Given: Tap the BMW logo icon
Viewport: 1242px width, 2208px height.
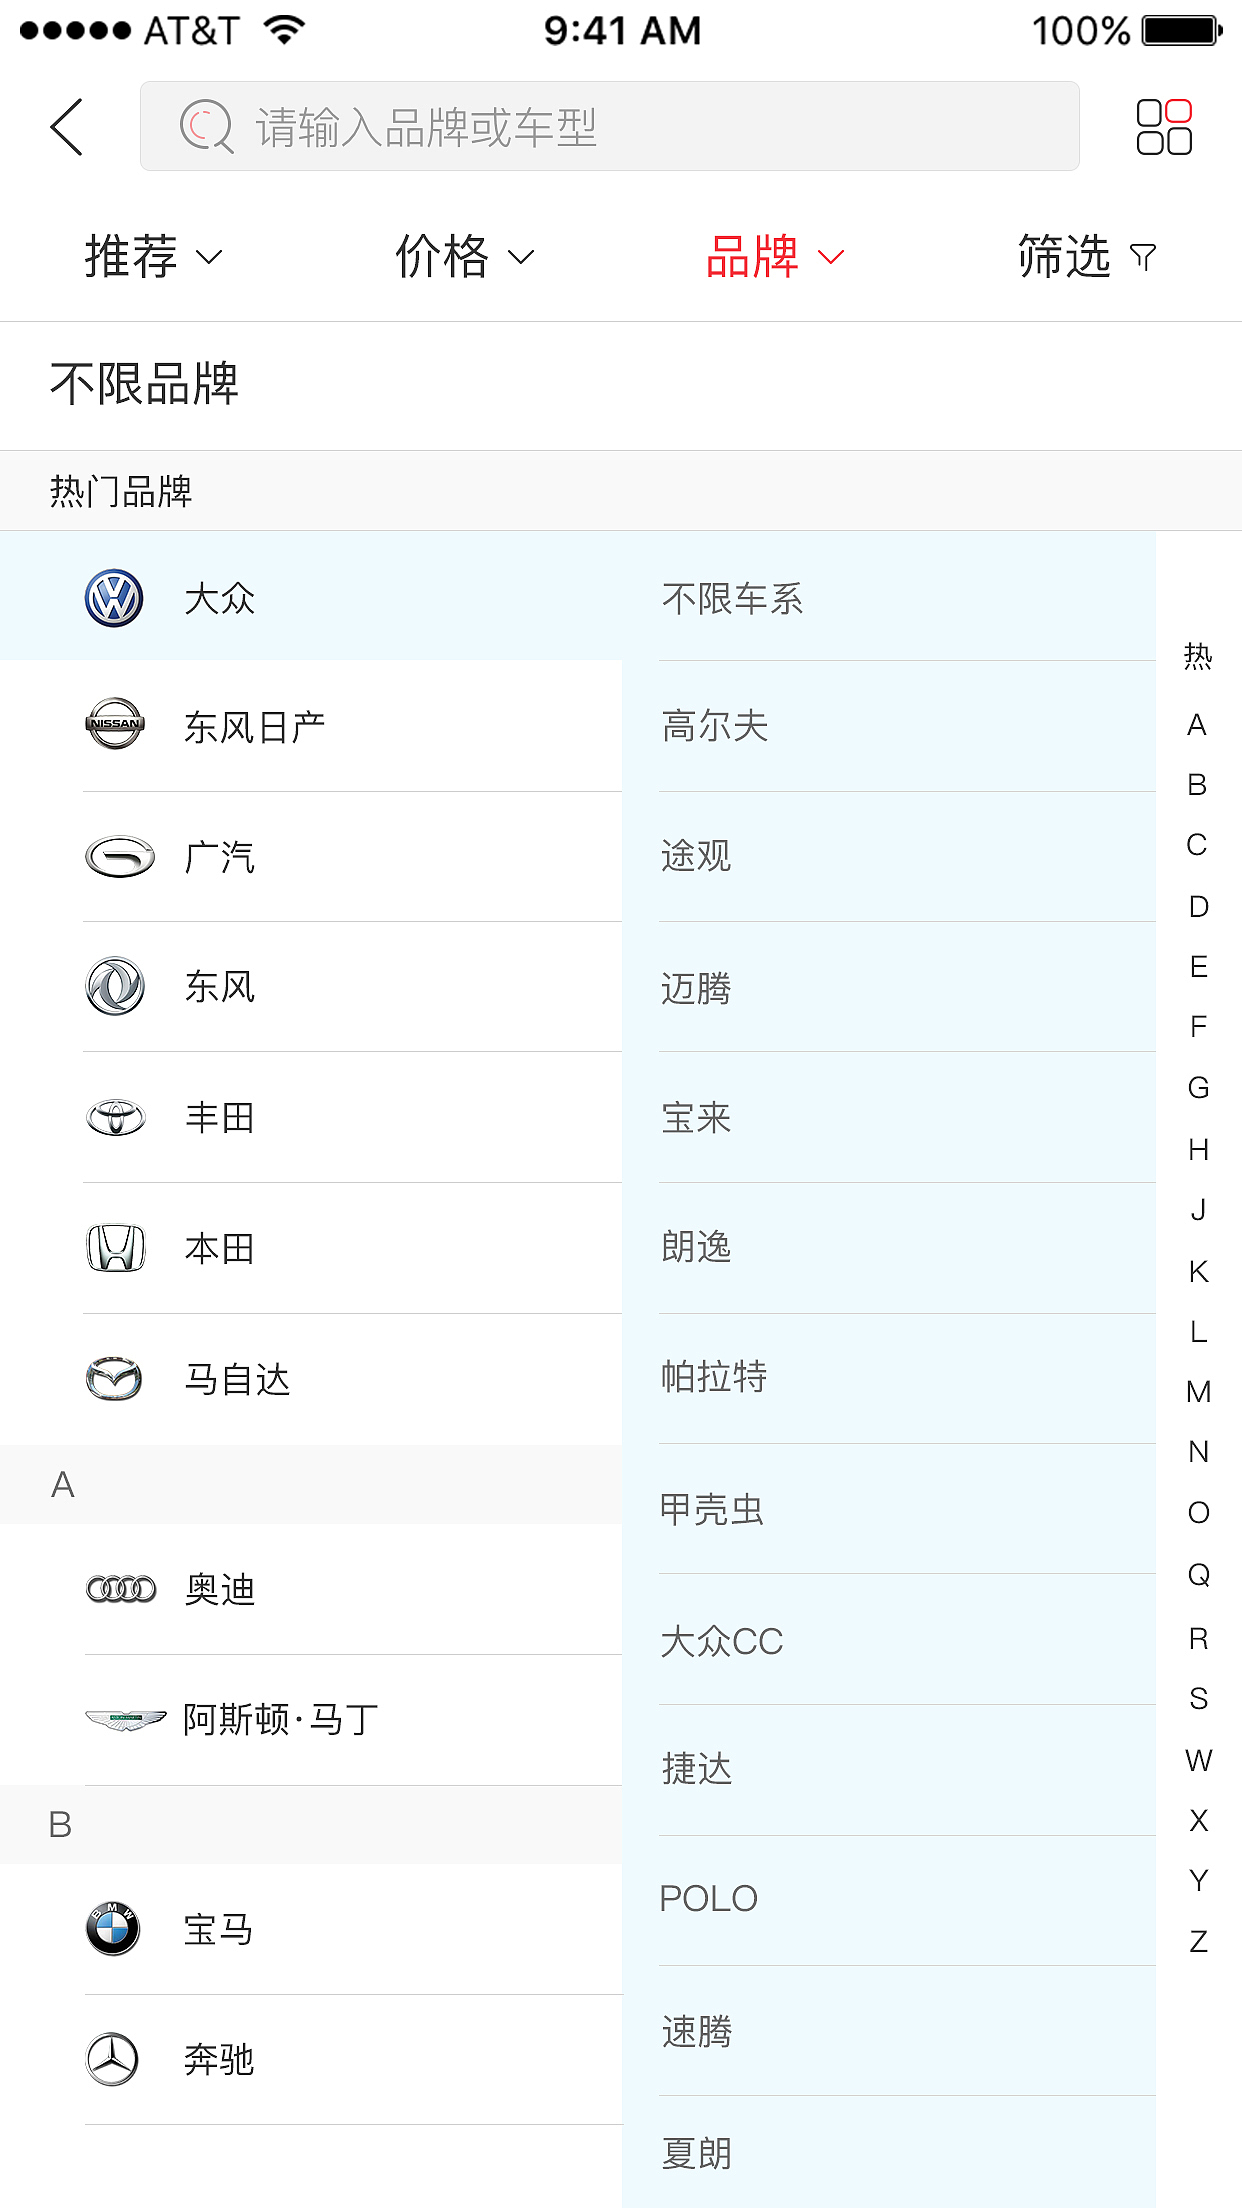Looking at the screenshot, I should [113, 1929].
